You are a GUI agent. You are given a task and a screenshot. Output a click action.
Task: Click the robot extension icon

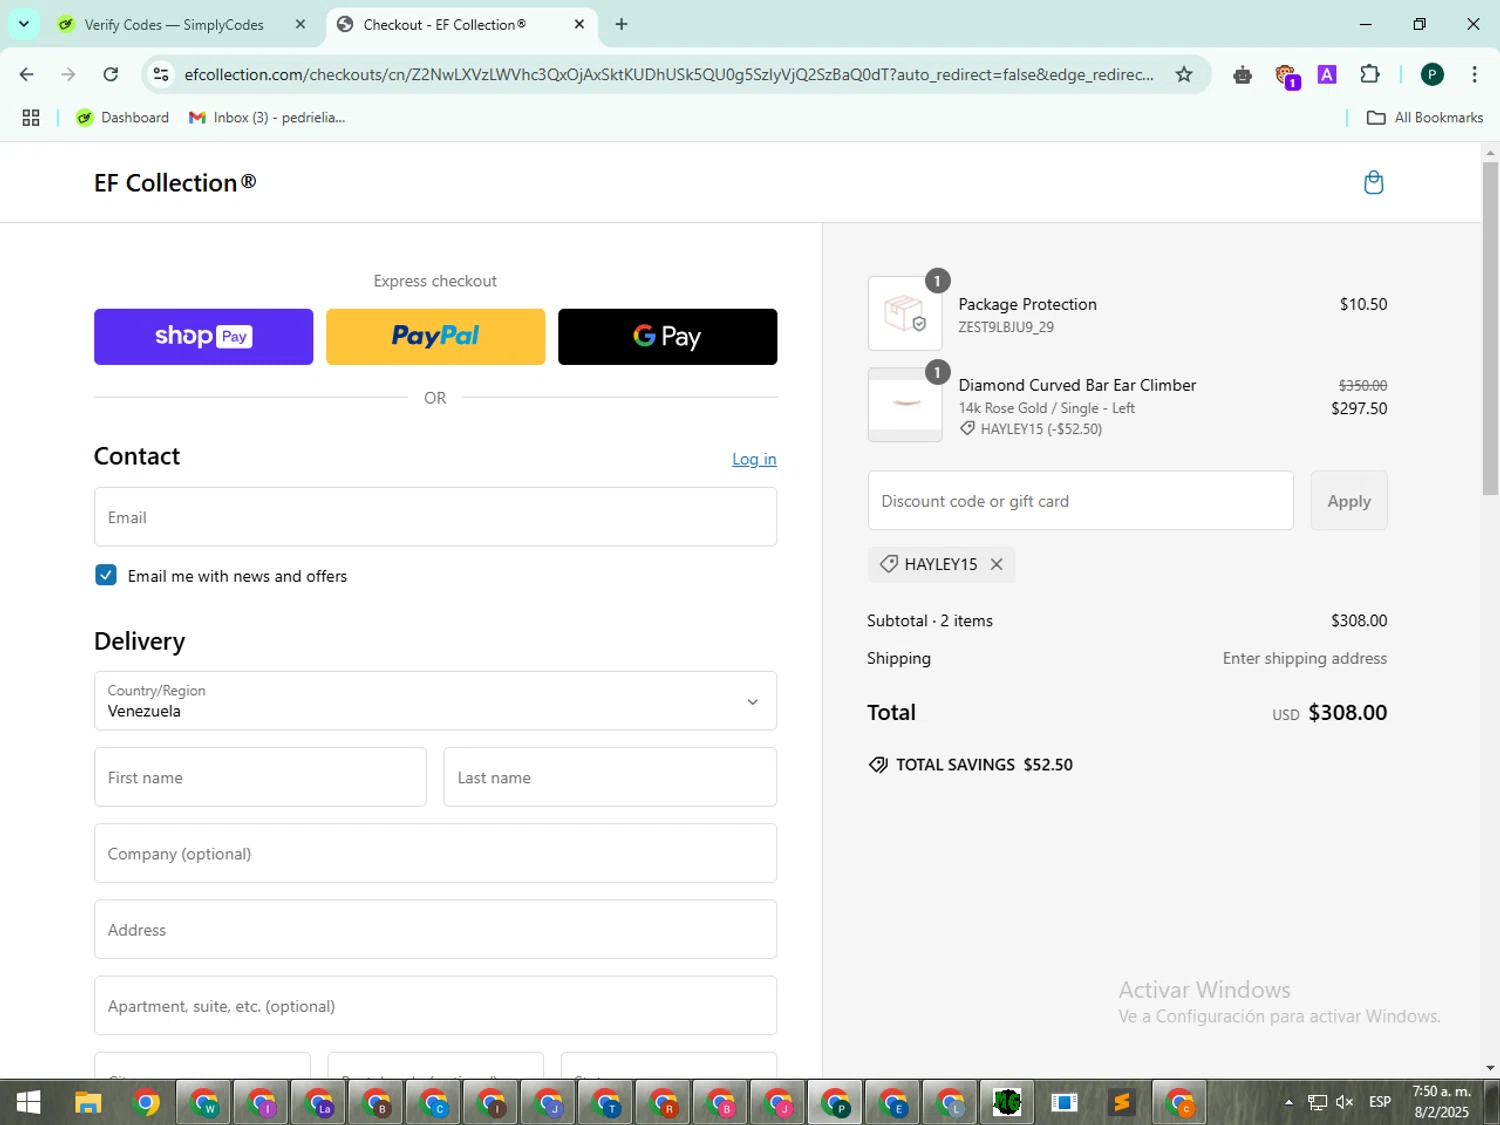coord(1242,75)
